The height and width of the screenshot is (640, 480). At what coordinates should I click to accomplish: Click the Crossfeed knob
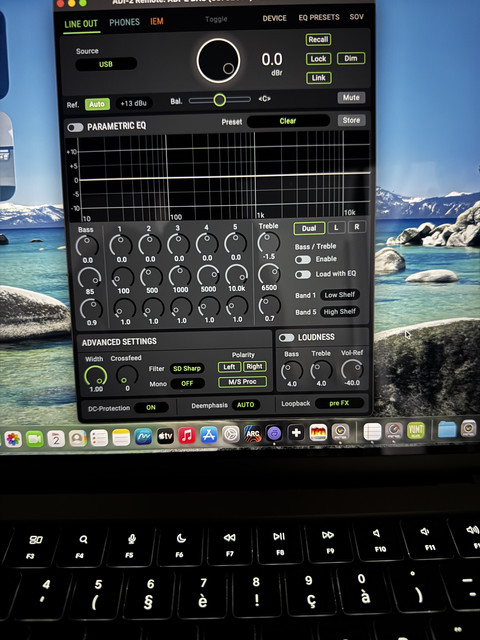tap(127, 375)
